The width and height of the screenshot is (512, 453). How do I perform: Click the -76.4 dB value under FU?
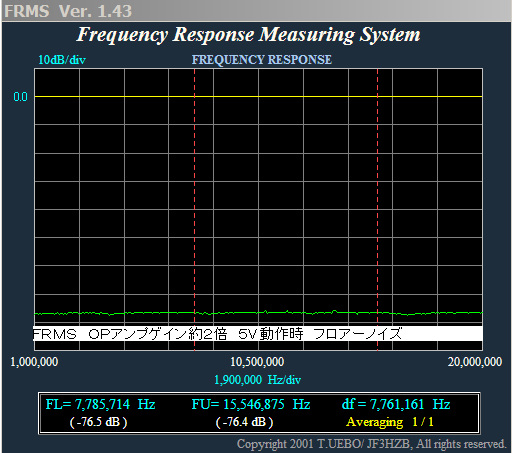pos(245,422)
